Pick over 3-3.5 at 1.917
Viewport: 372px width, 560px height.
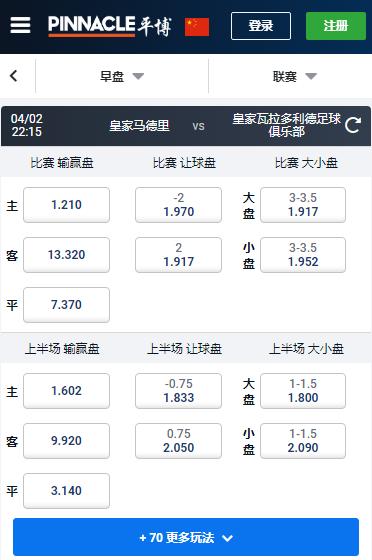[303, 205]
